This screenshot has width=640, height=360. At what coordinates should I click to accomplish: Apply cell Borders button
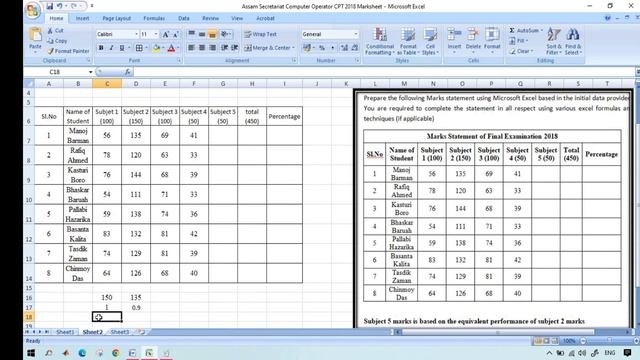(x=139, y=48)
